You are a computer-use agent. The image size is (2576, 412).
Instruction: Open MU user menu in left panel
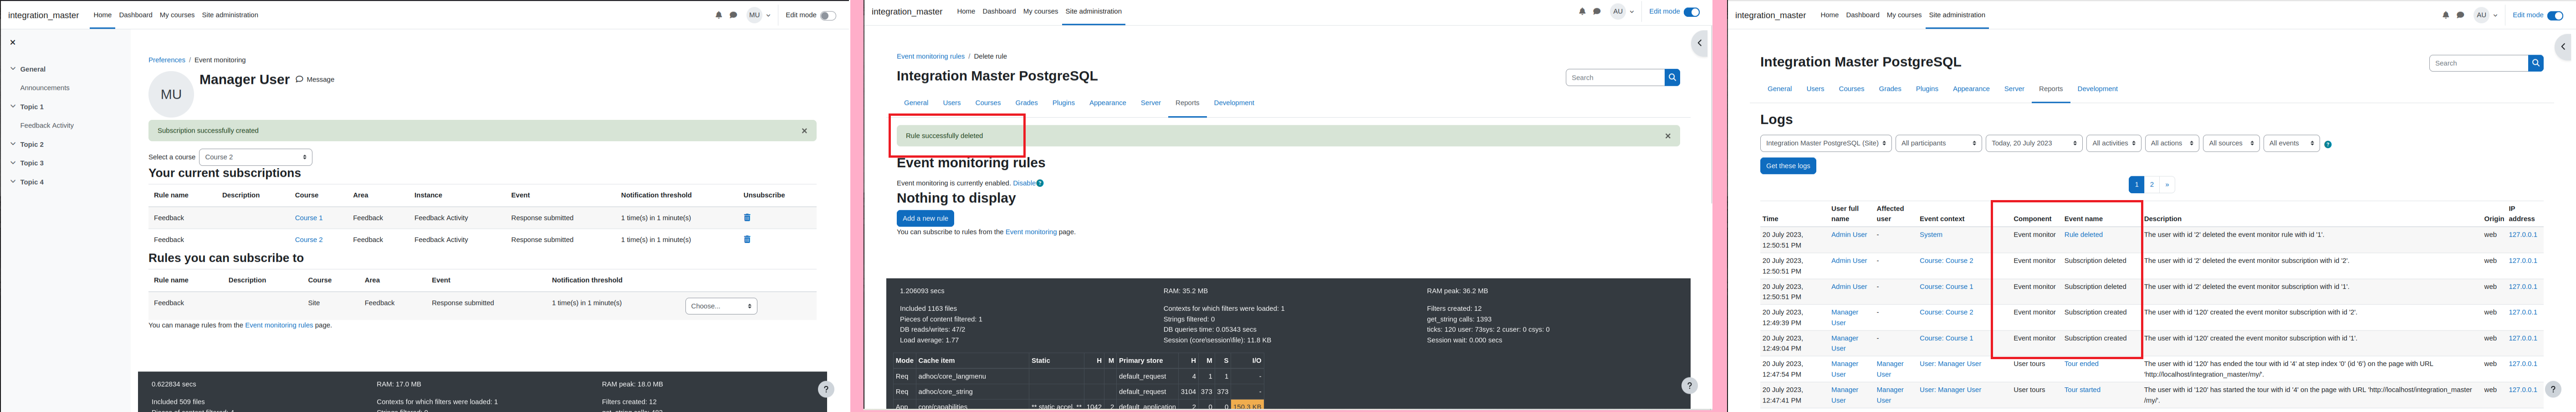[759, 15]
